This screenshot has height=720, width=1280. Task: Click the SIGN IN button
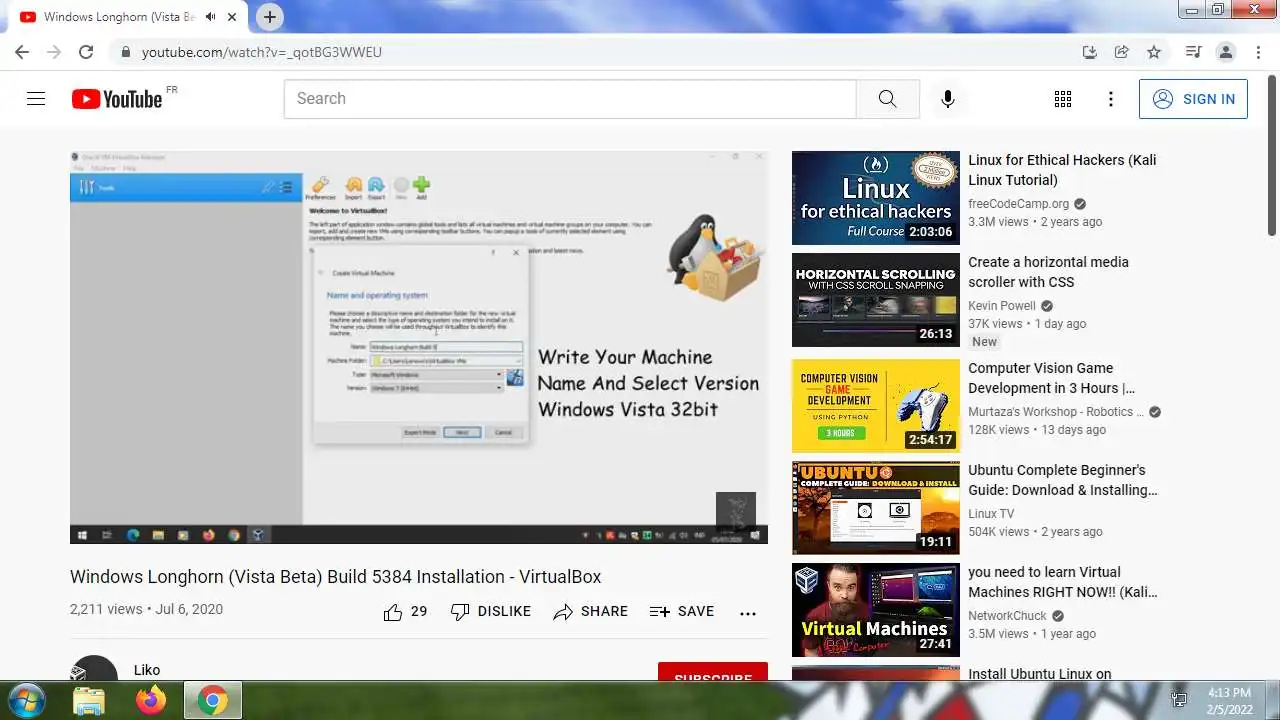point(1193,99)
